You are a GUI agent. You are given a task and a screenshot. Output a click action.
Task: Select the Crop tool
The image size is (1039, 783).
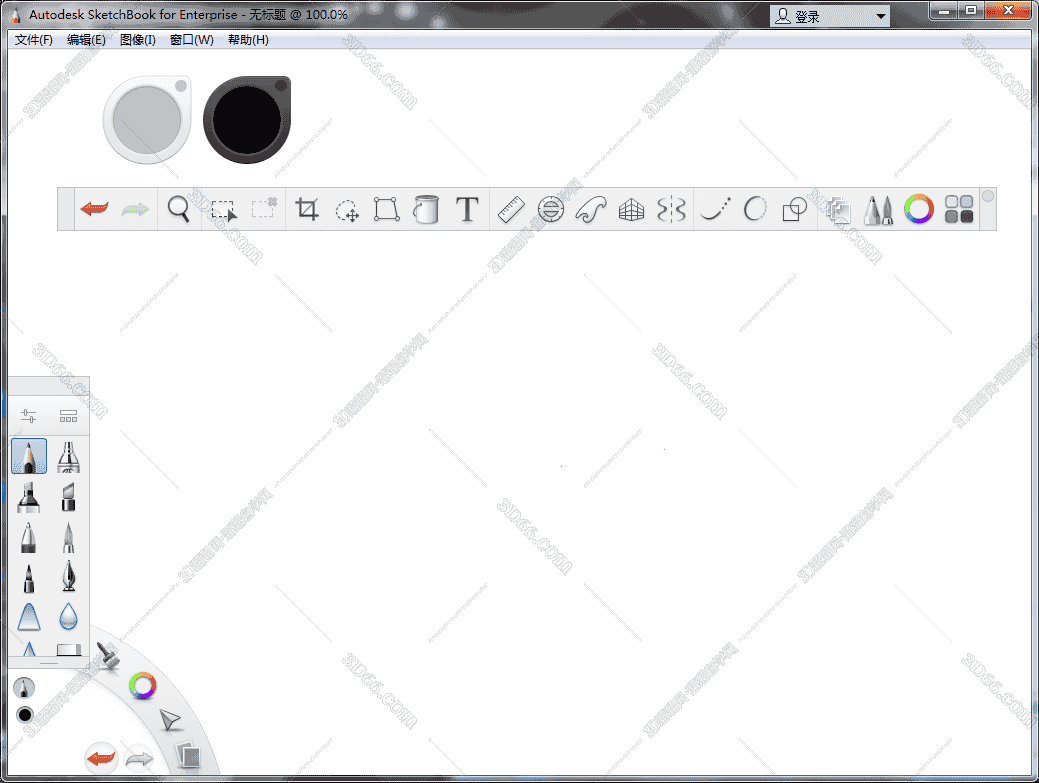coord(306,210)
